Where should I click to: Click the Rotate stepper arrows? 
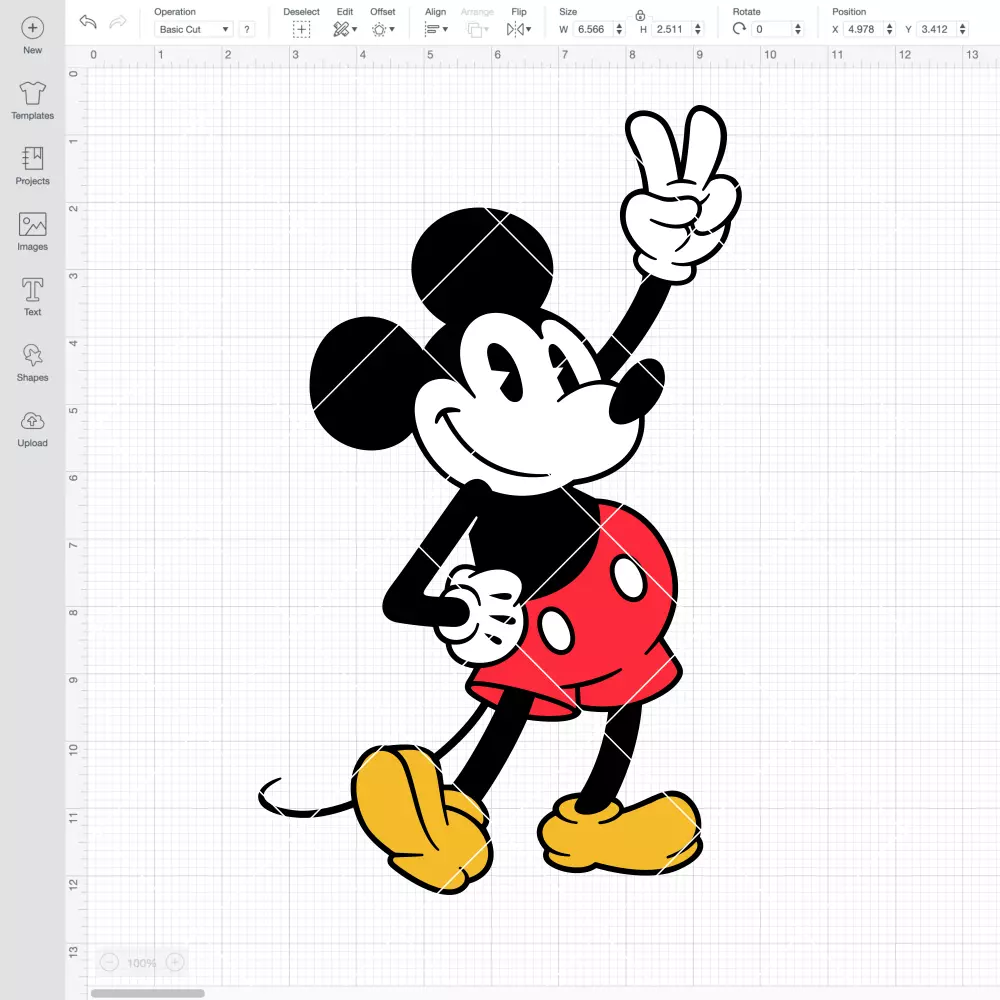tap(798, 29)
